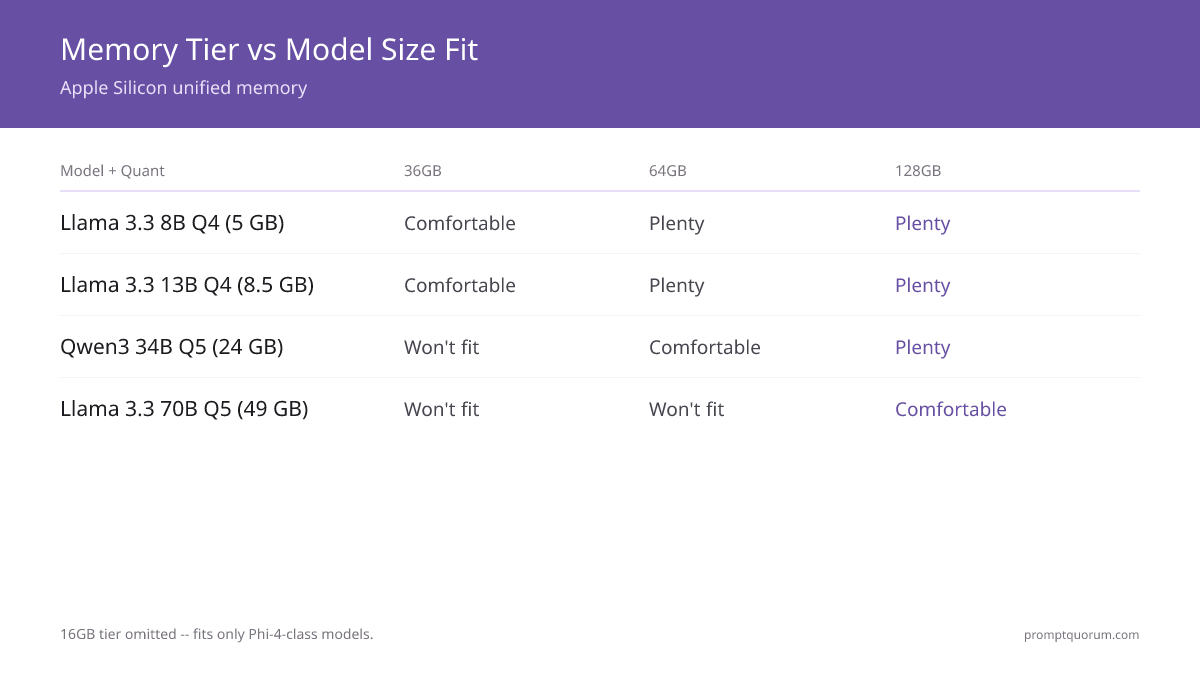This screenshot has width=1200, height=675.
Task: Click 'Plenty' in the Llama 8B 64GB cell
Action: [676, 224]
